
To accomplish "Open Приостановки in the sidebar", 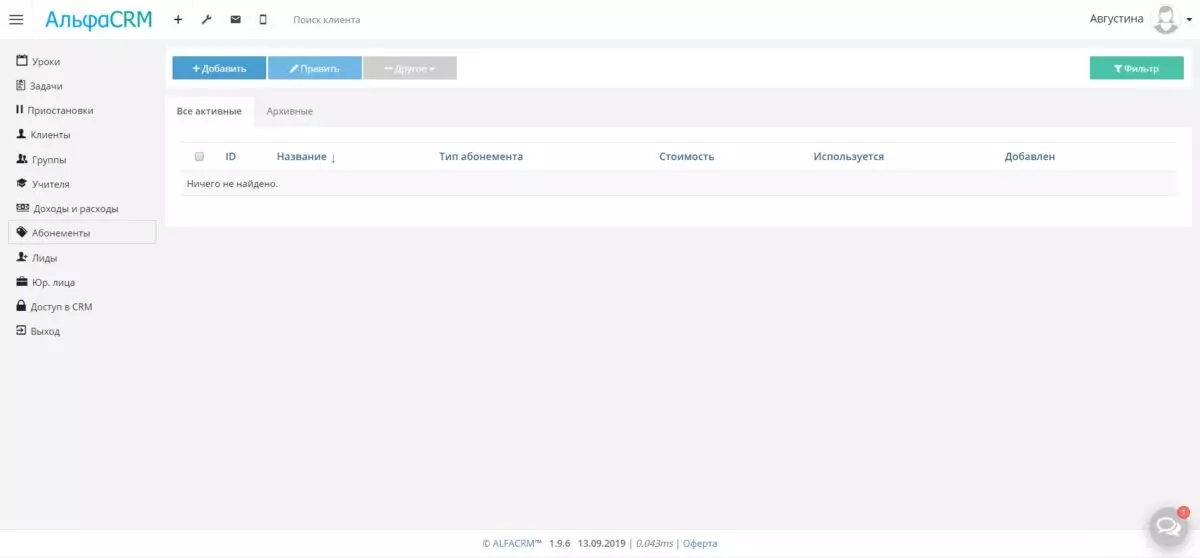I will click(82, 110).
